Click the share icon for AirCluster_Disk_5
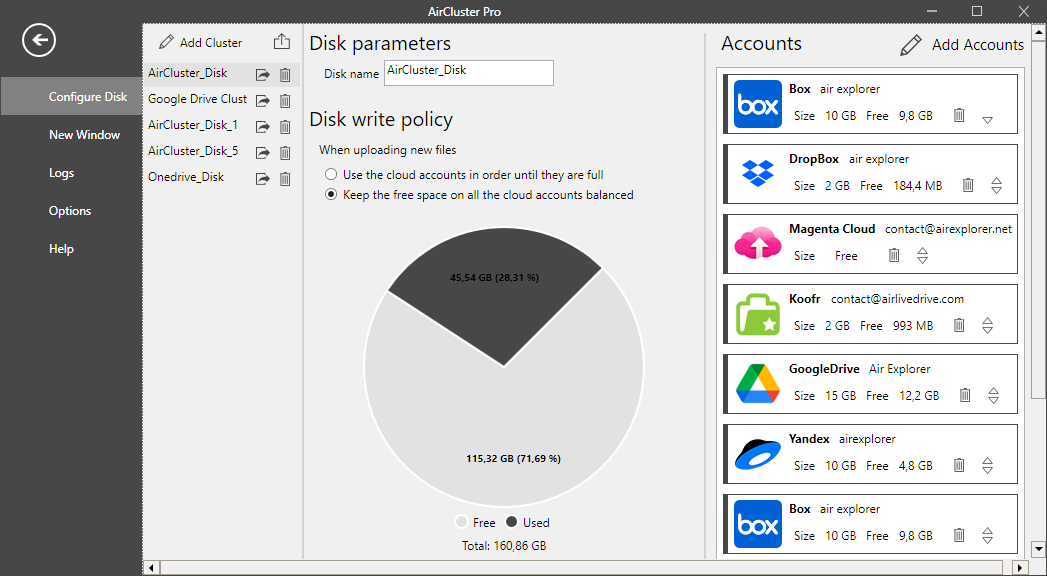This screenshot has width=1047, height=576. coord(262,153)
